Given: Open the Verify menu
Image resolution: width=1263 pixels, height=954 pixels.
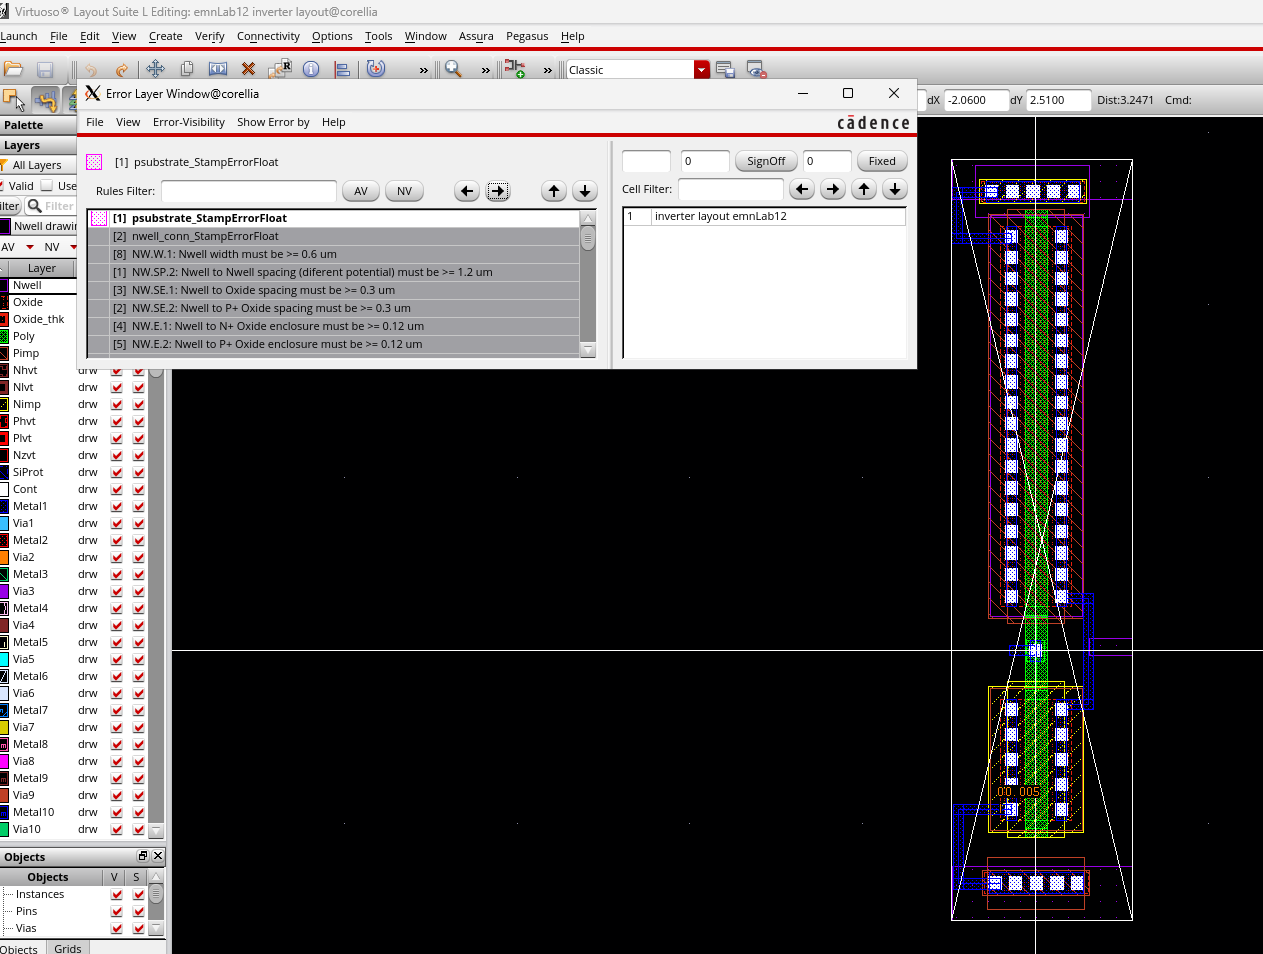Looking at the screenshot, I should coord(209,36).
